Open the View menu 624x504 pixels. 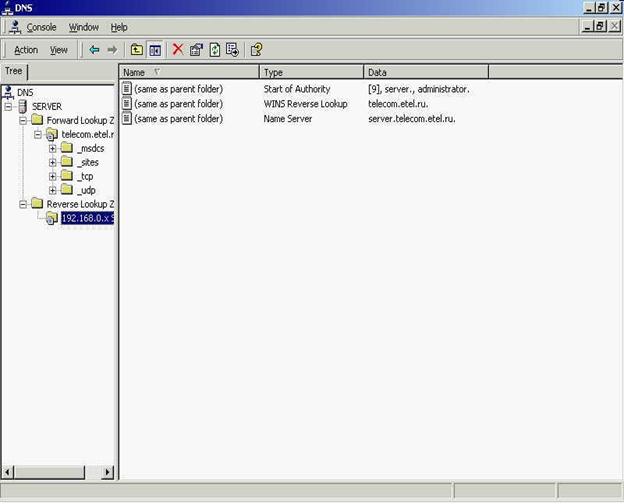point(59,49)
